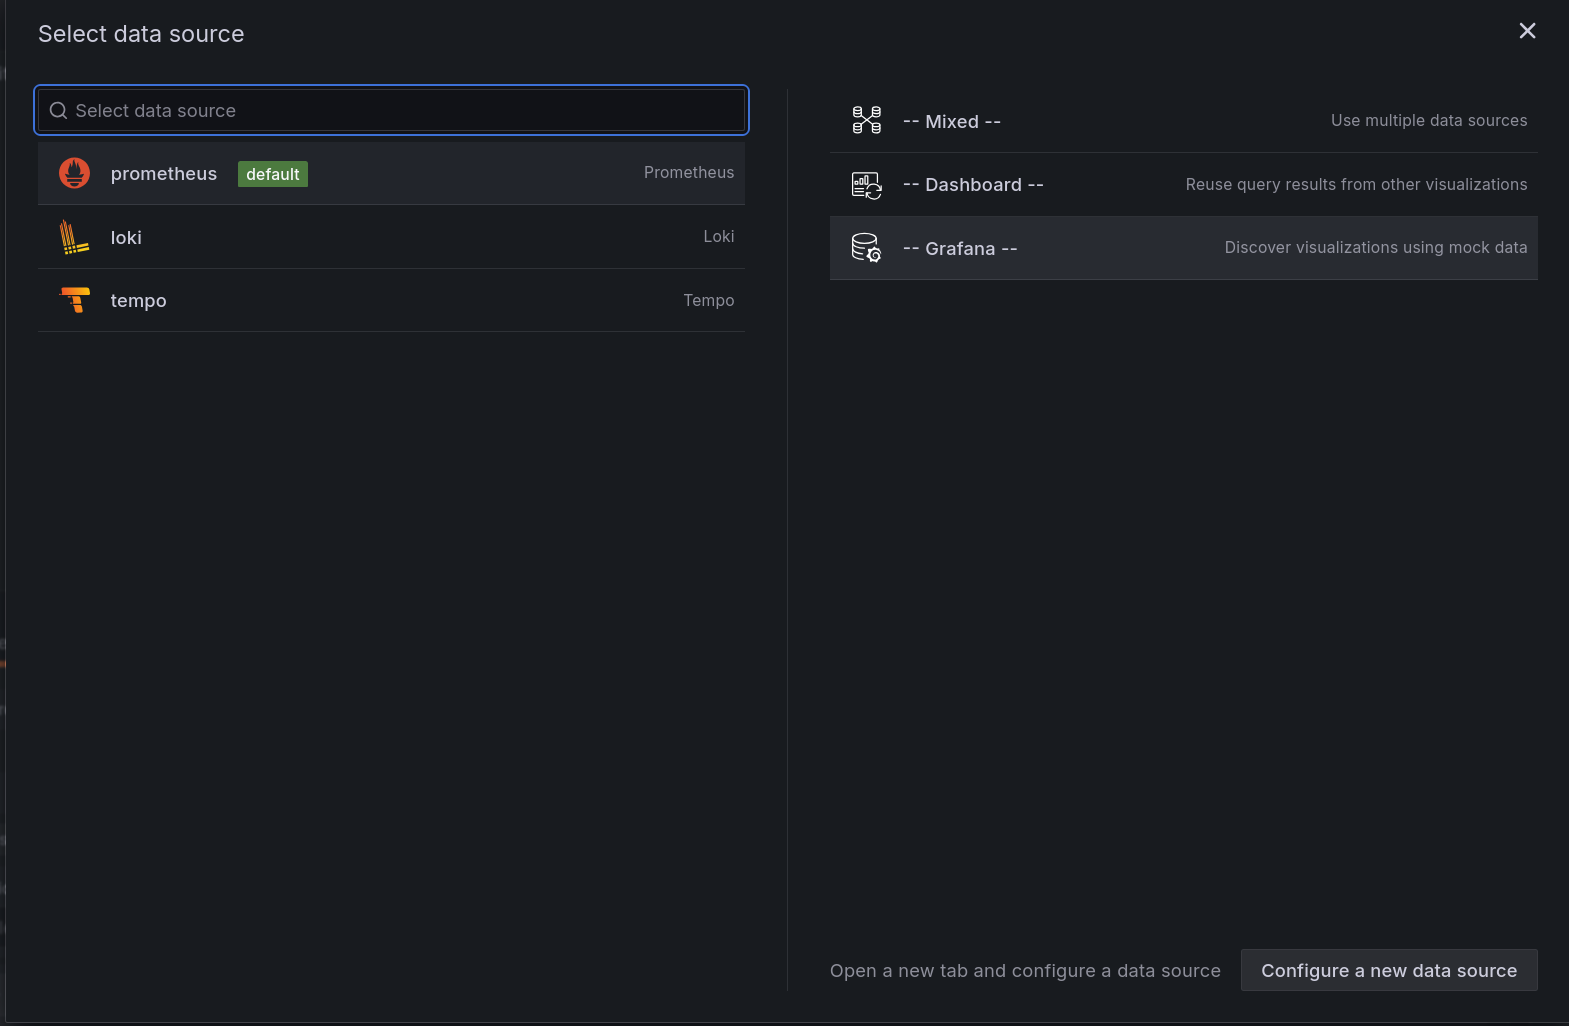The image size is (1569, 1026).
Task: Click the green default badge
Action: 272,174
